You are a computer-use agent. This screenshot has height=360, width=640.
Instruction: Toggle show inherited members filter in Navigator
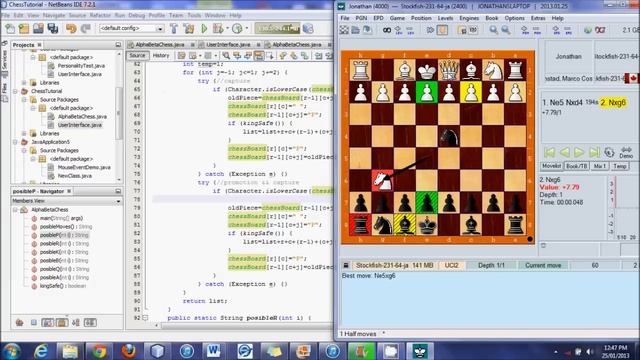click(19, 322)
